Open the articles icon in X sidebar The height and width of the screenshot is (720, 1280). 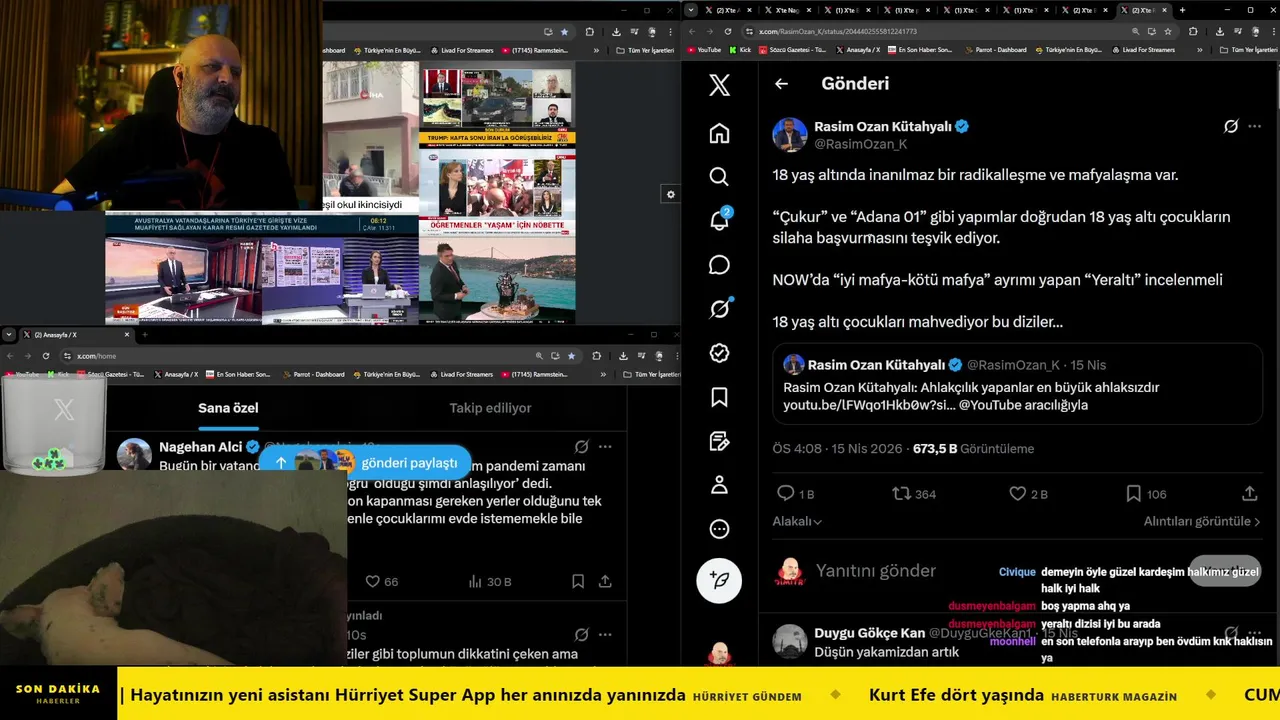(x=719, y=441)
